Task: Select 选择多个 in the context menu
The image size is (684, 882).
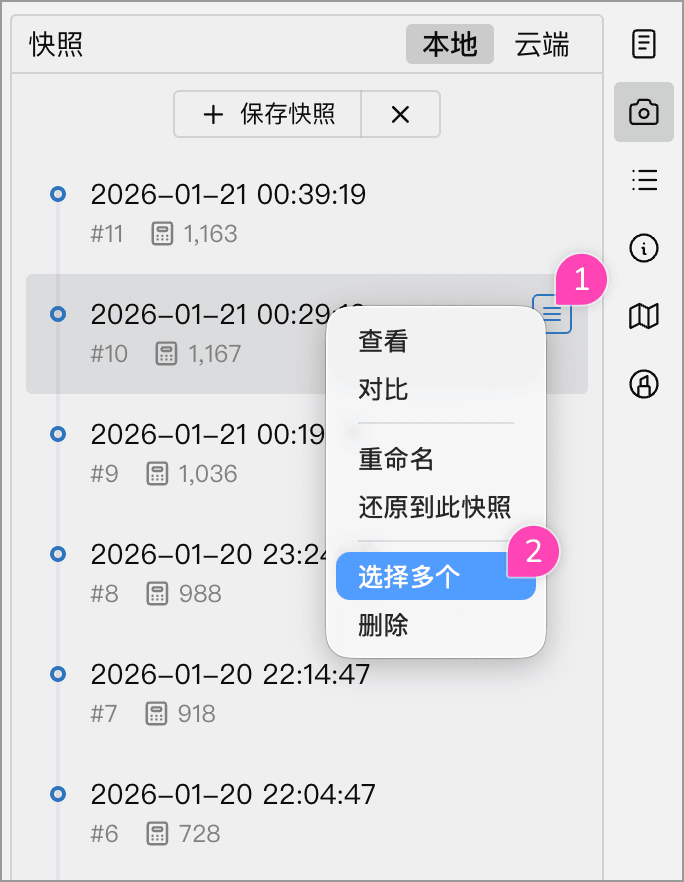Action: [409, 578]
